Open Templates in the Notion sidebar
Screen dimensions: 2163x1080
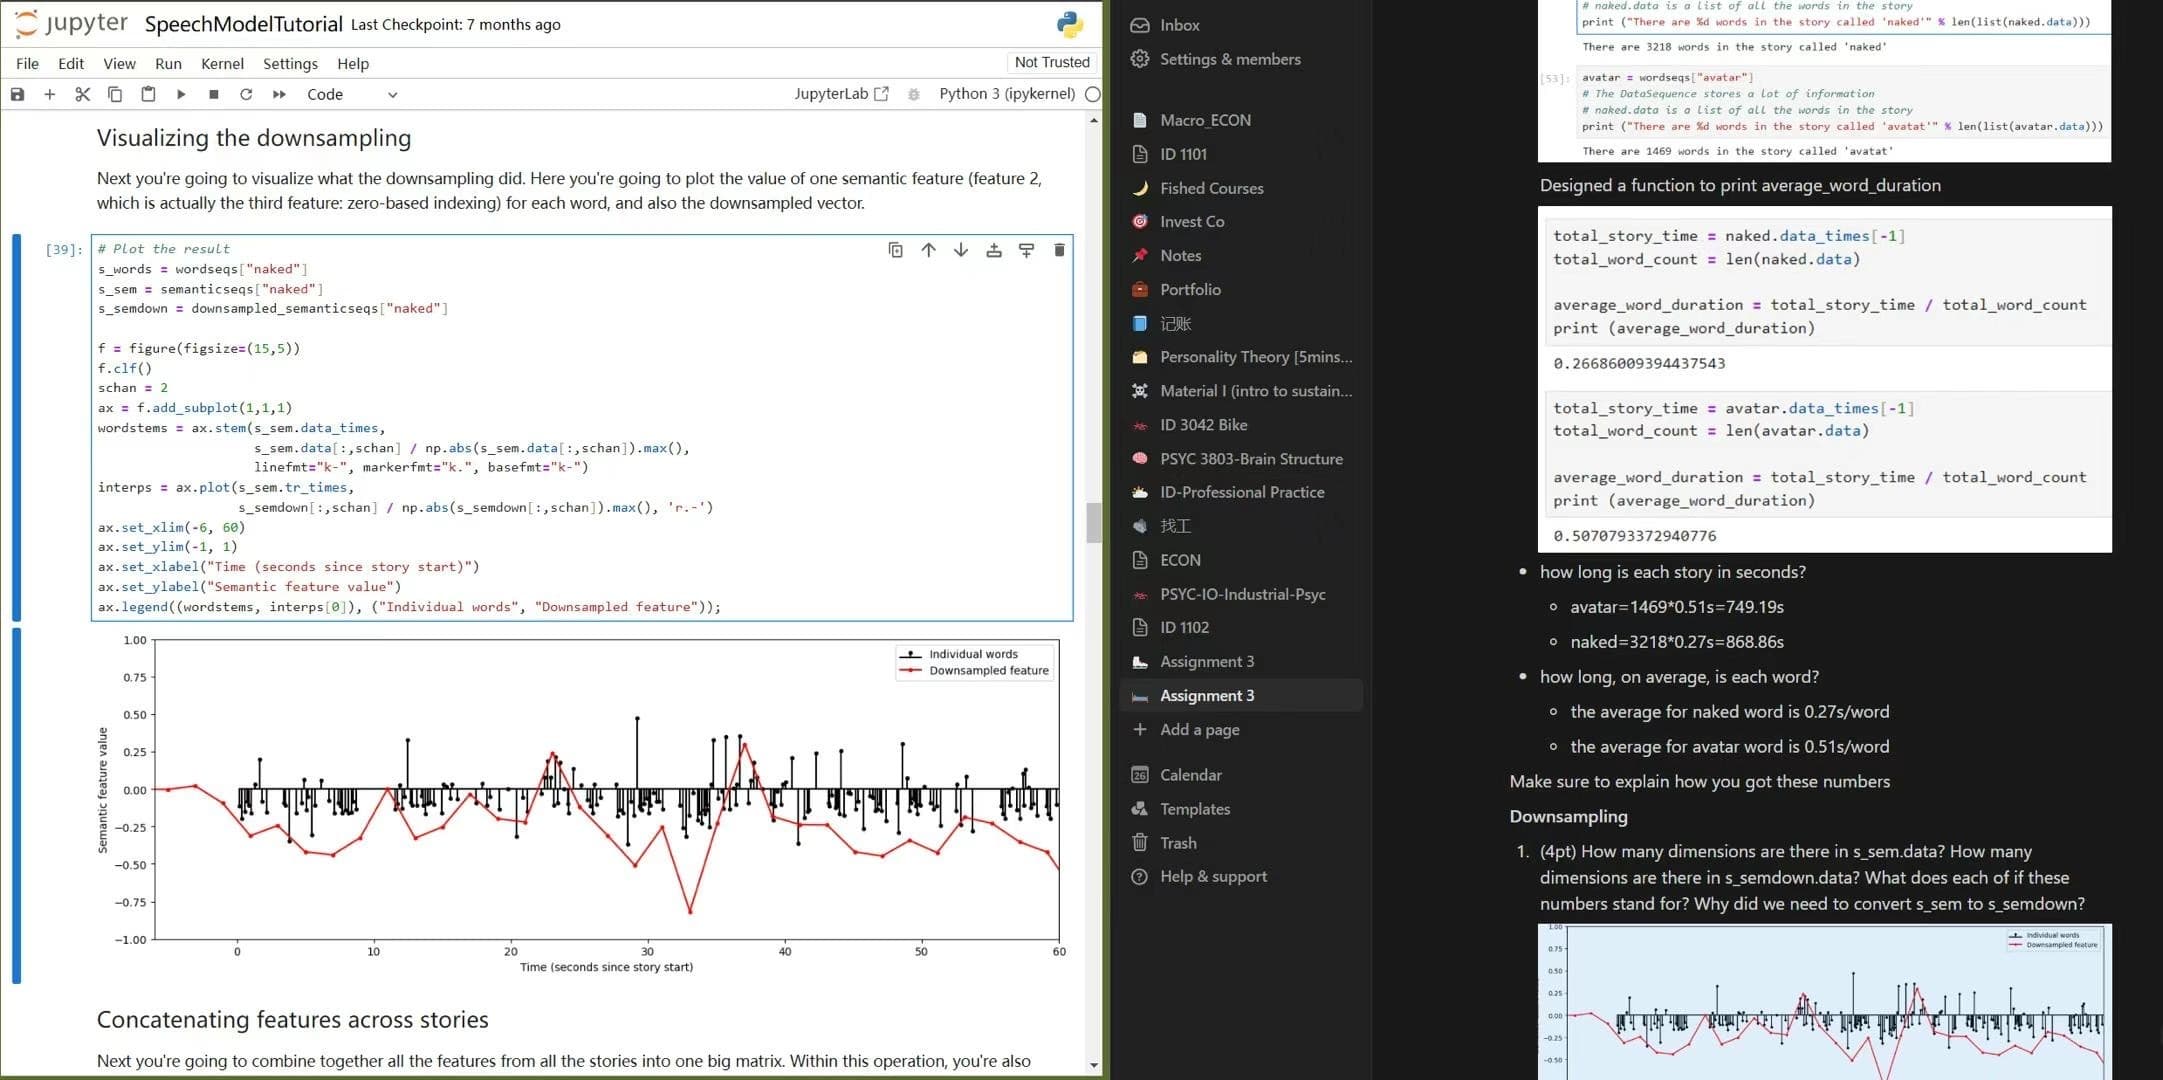(x=1195, y=809)
